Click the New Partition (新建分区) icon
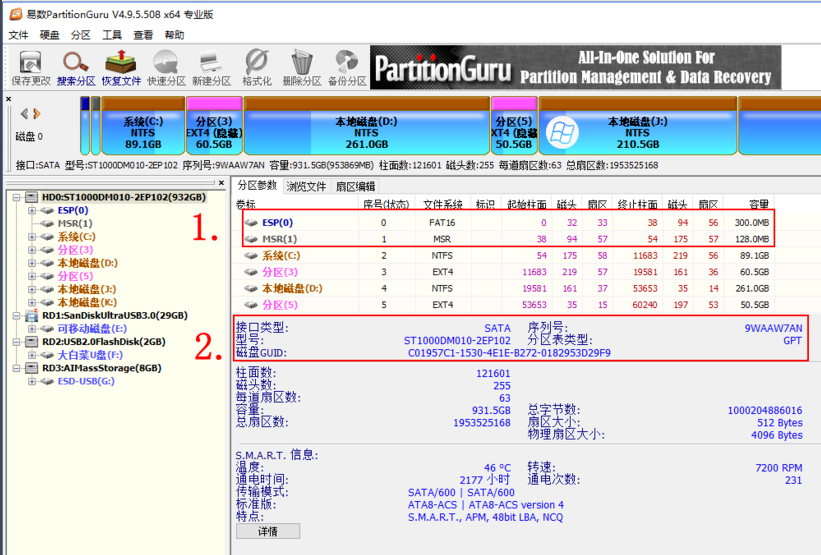Image resolution: width=821 pixels, height=555 pixels. coord(211,66)
